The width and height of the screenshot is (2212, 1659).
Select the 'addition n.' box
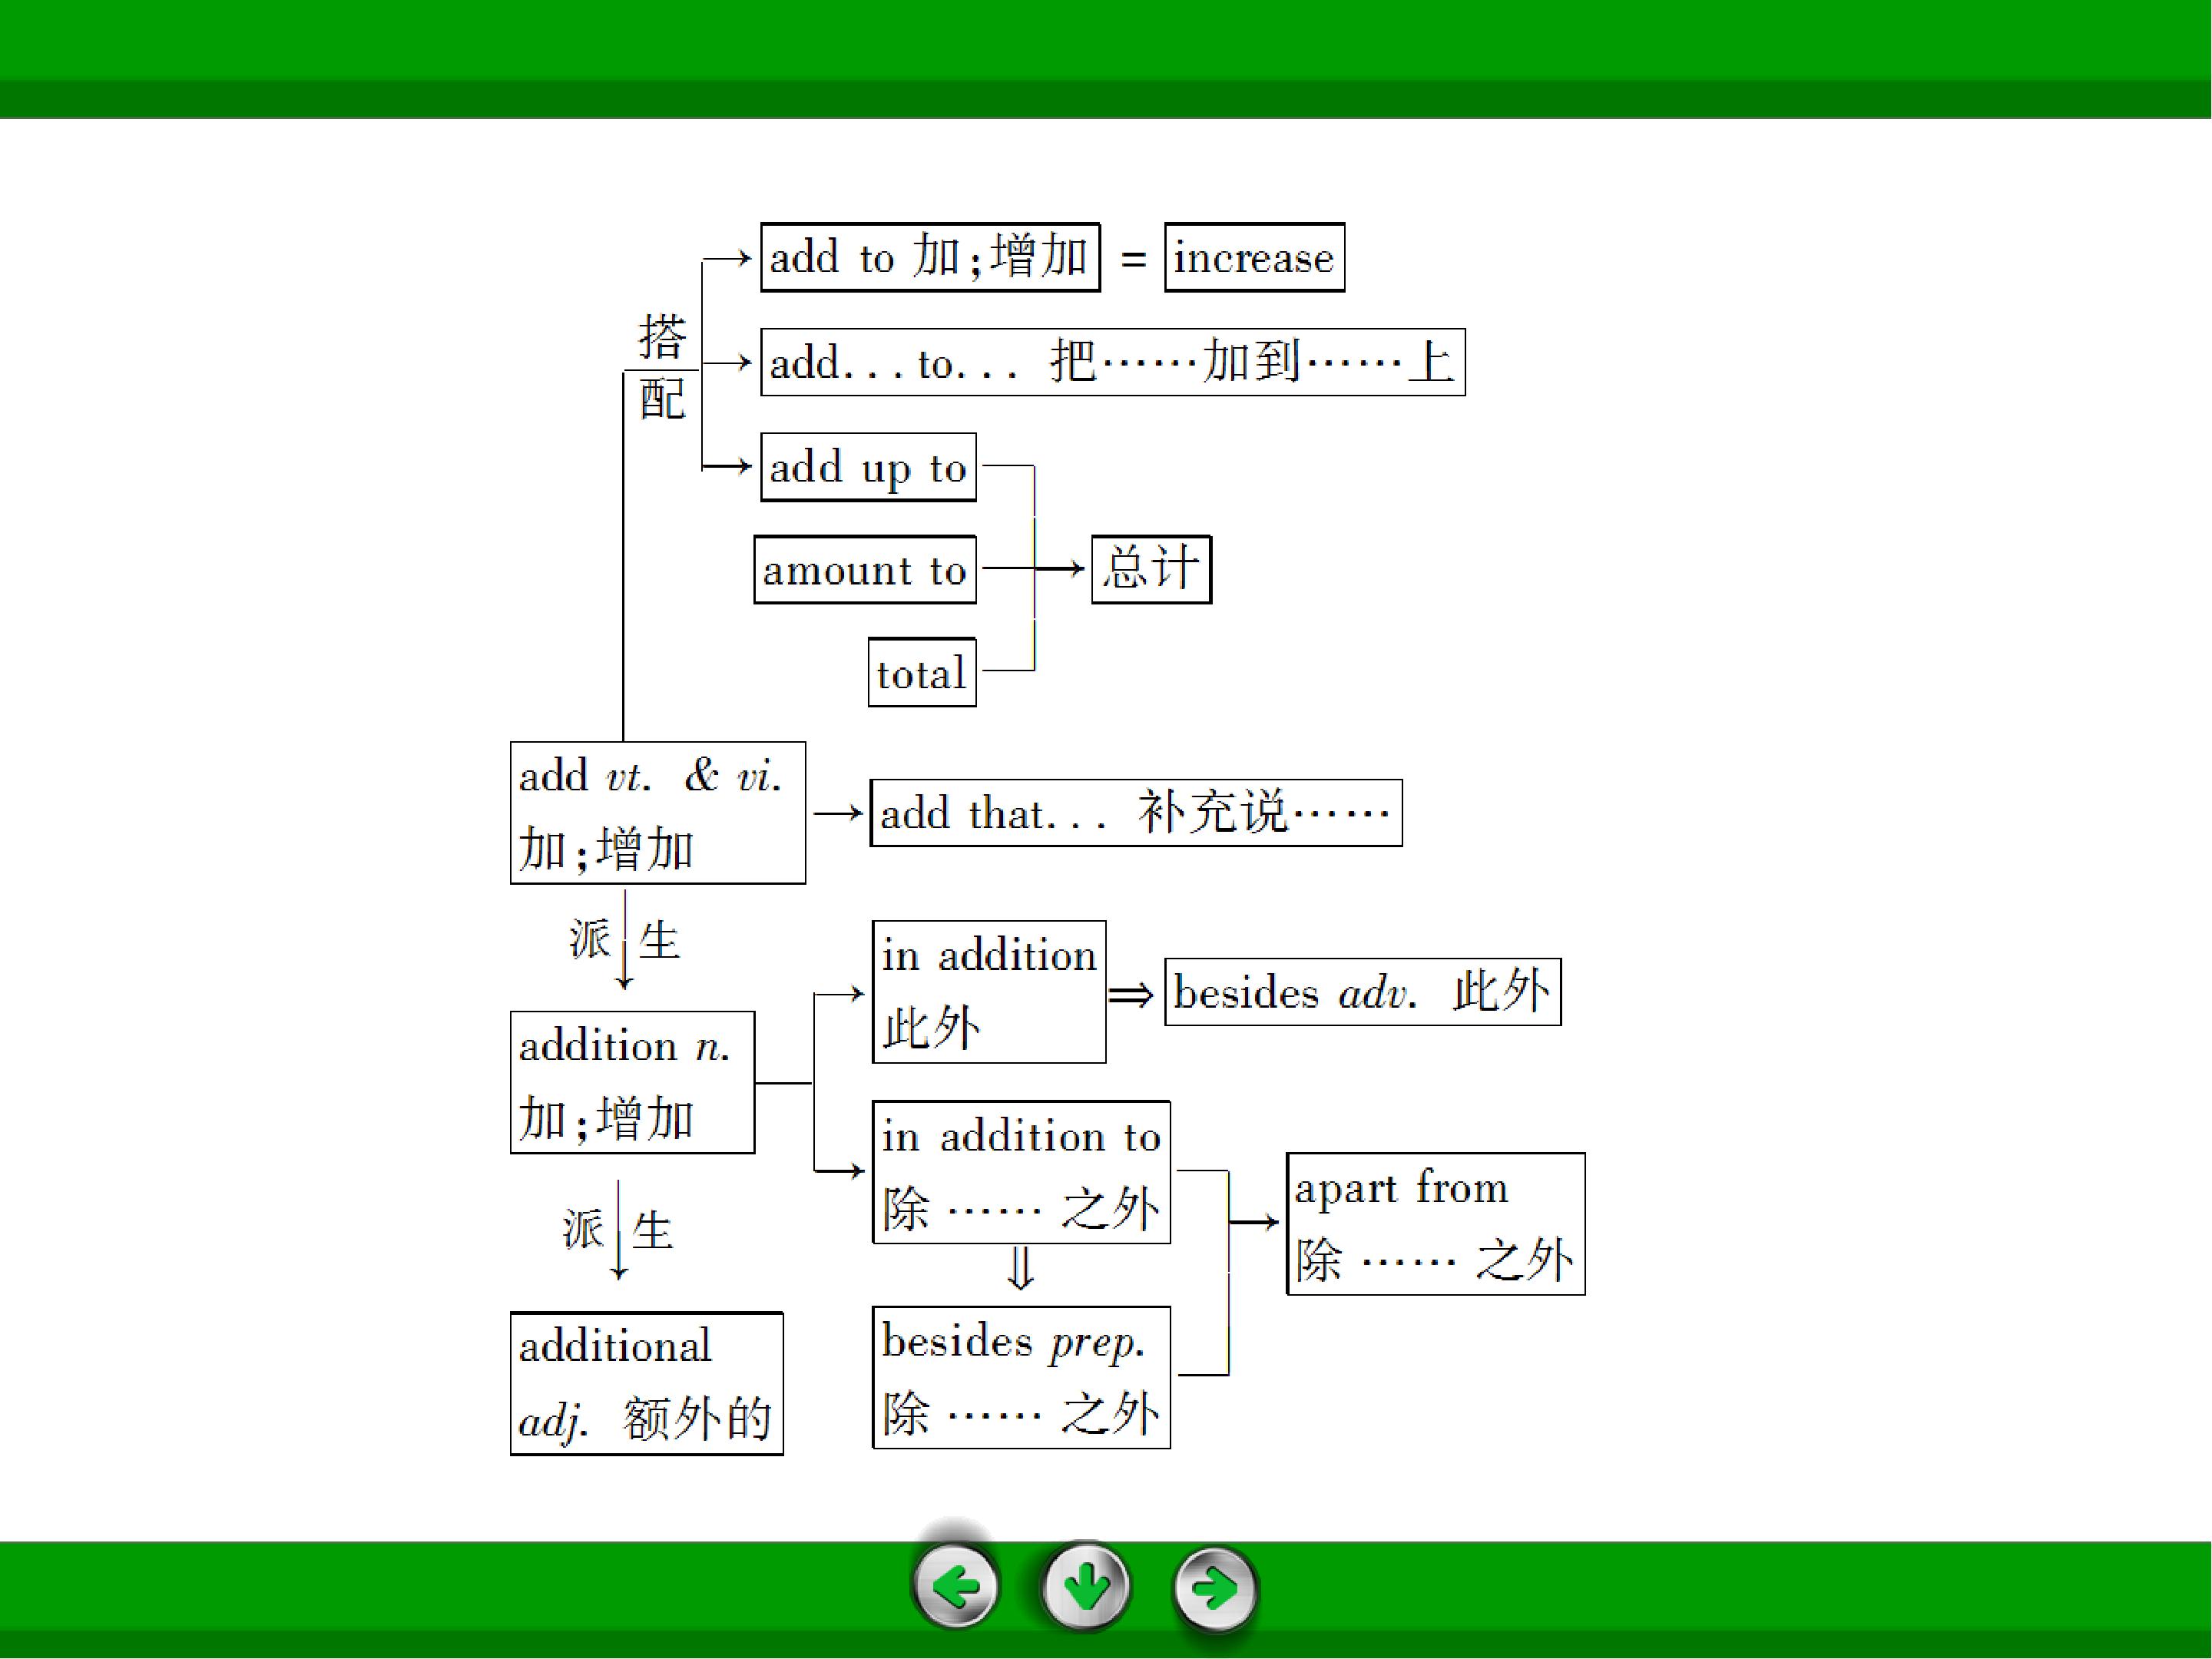[x=633, y=1083]
